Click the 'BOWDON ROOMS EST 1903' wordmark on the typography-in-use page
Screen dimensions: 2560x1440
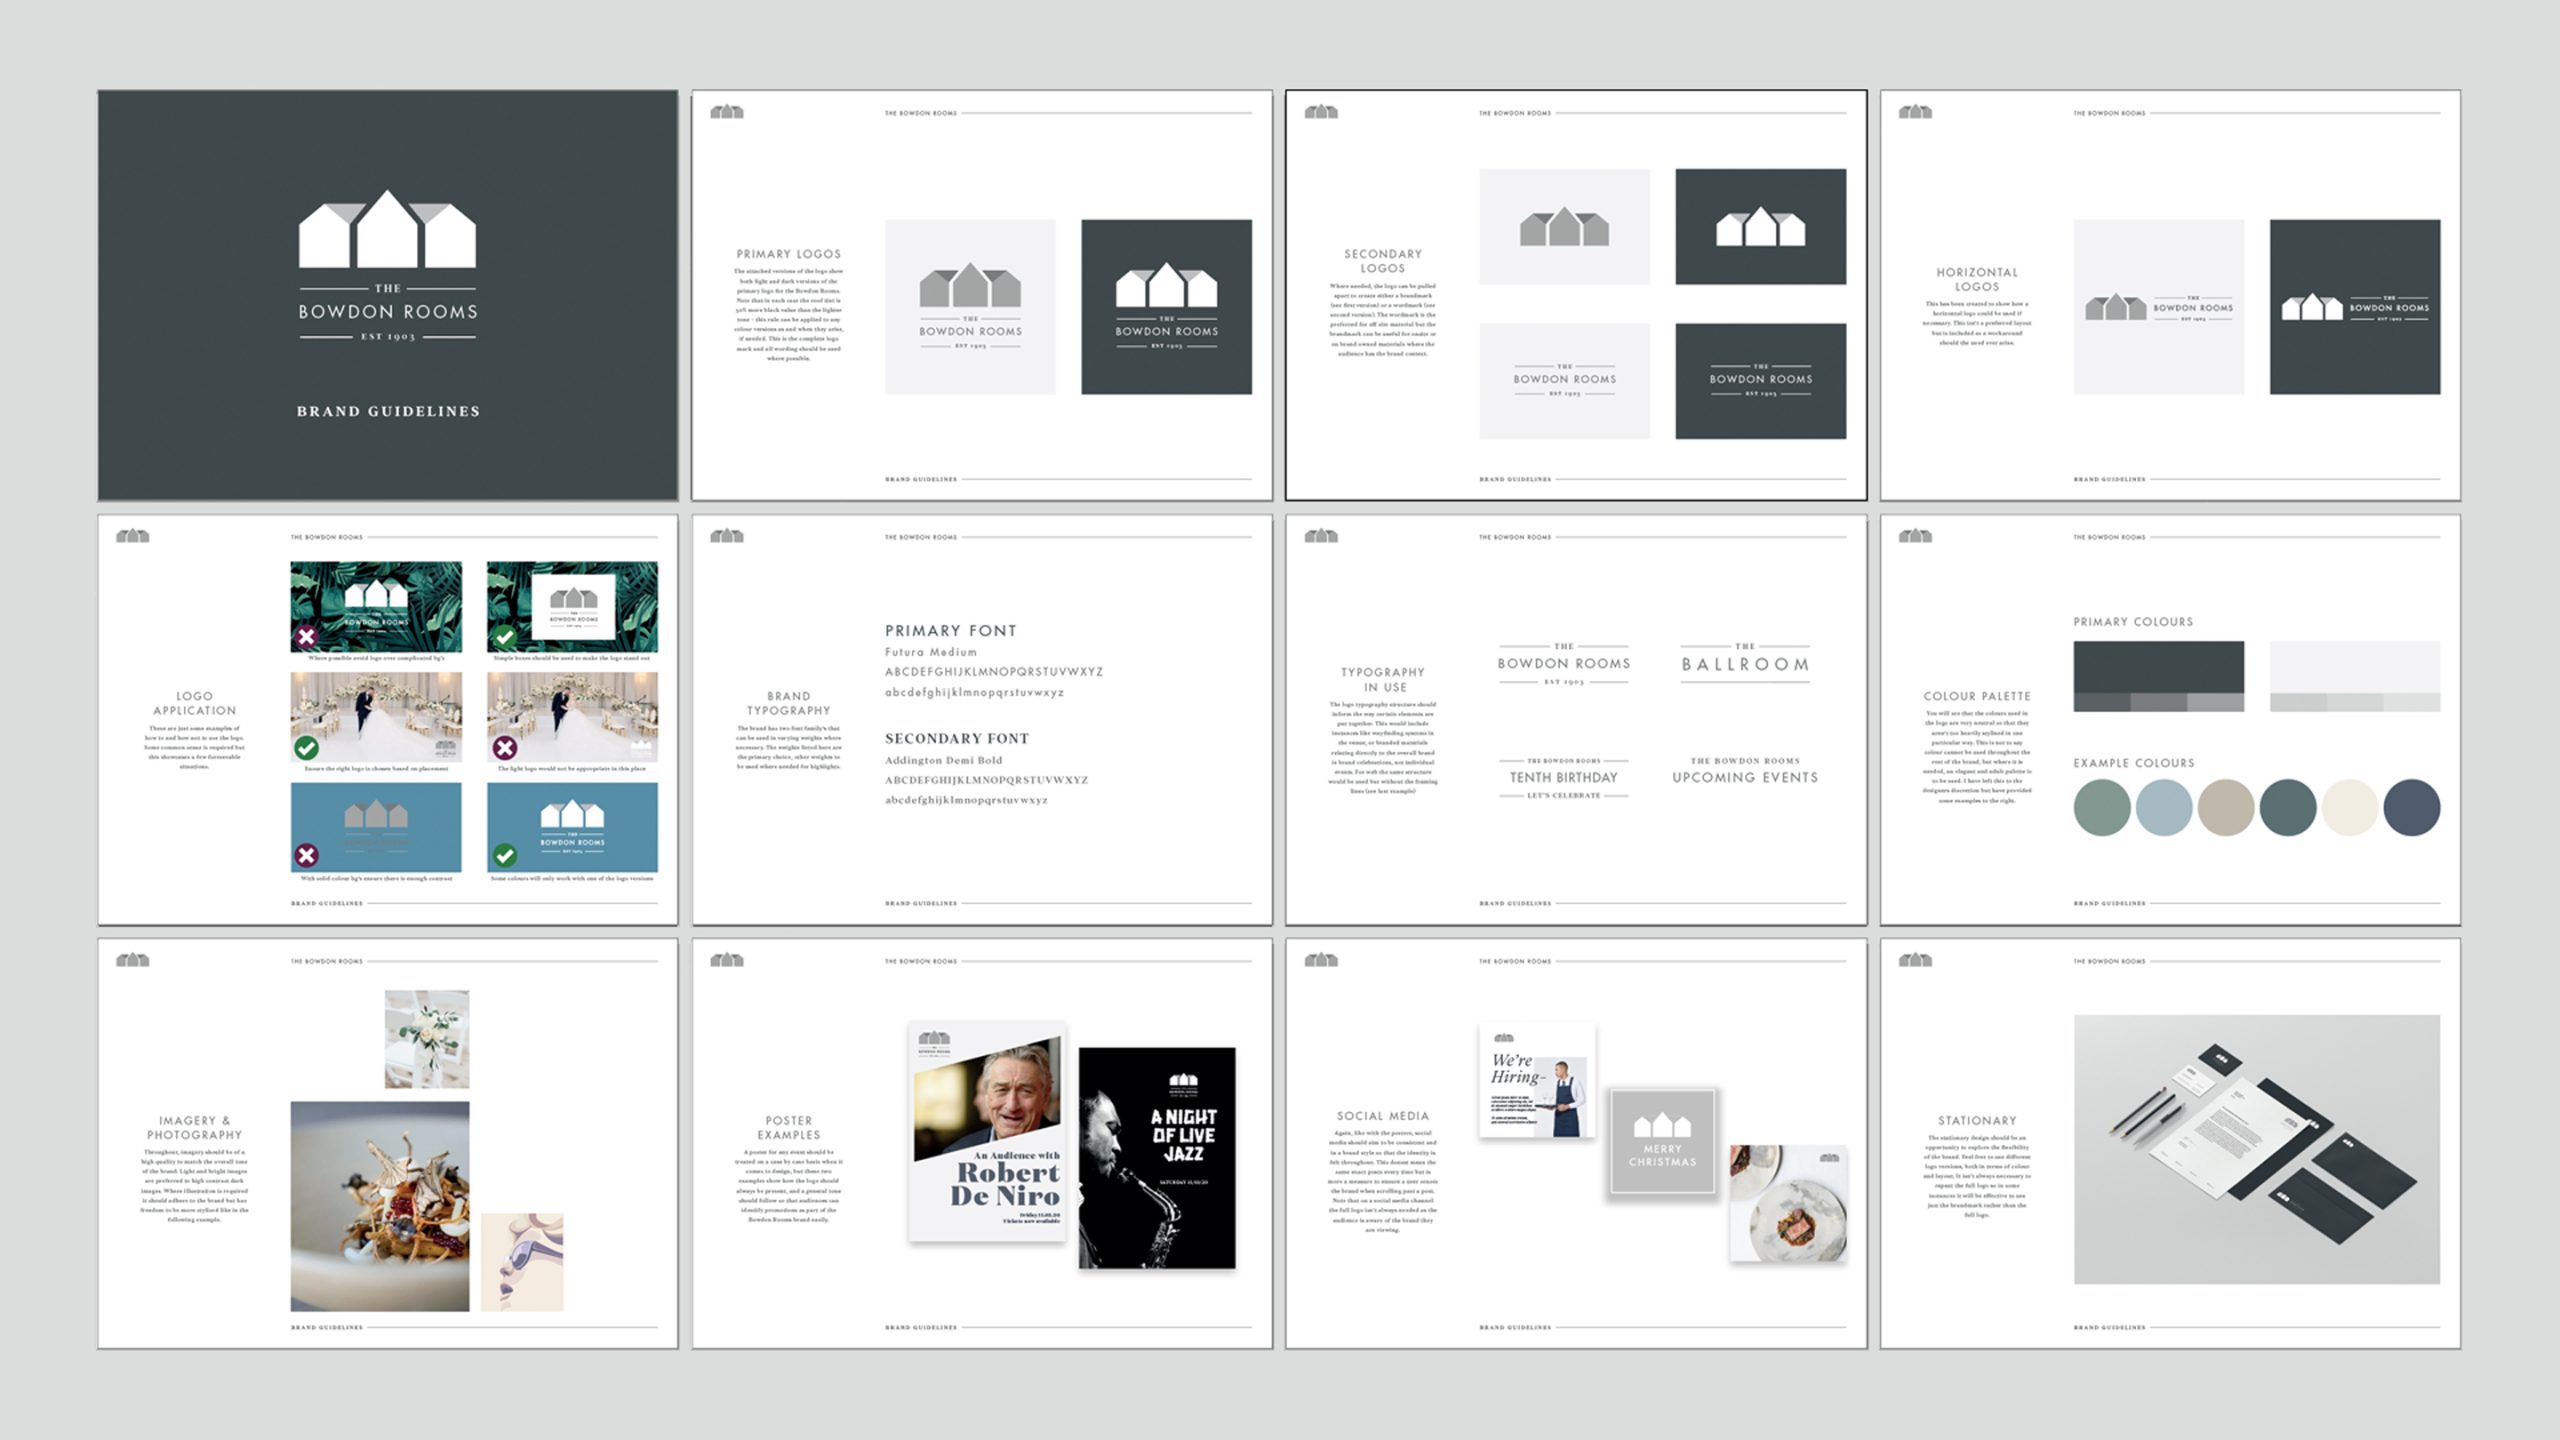coord(1564,664)
